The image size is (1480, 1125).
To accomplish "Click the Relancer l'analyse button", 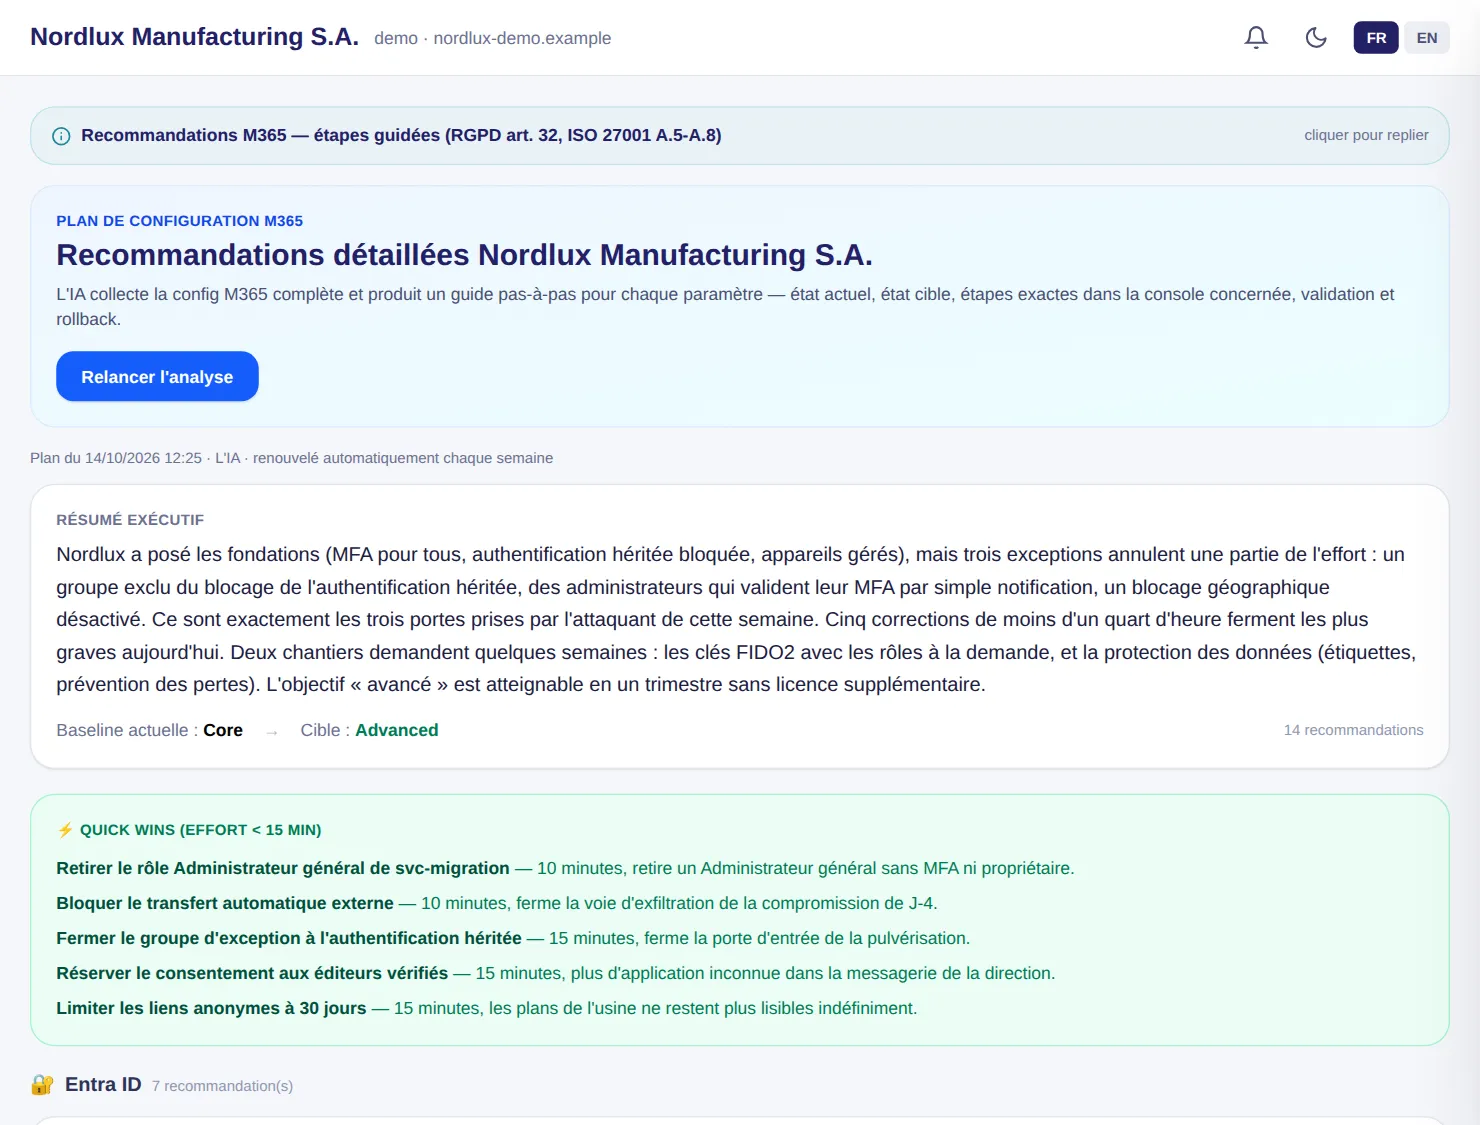I will 157,377.
